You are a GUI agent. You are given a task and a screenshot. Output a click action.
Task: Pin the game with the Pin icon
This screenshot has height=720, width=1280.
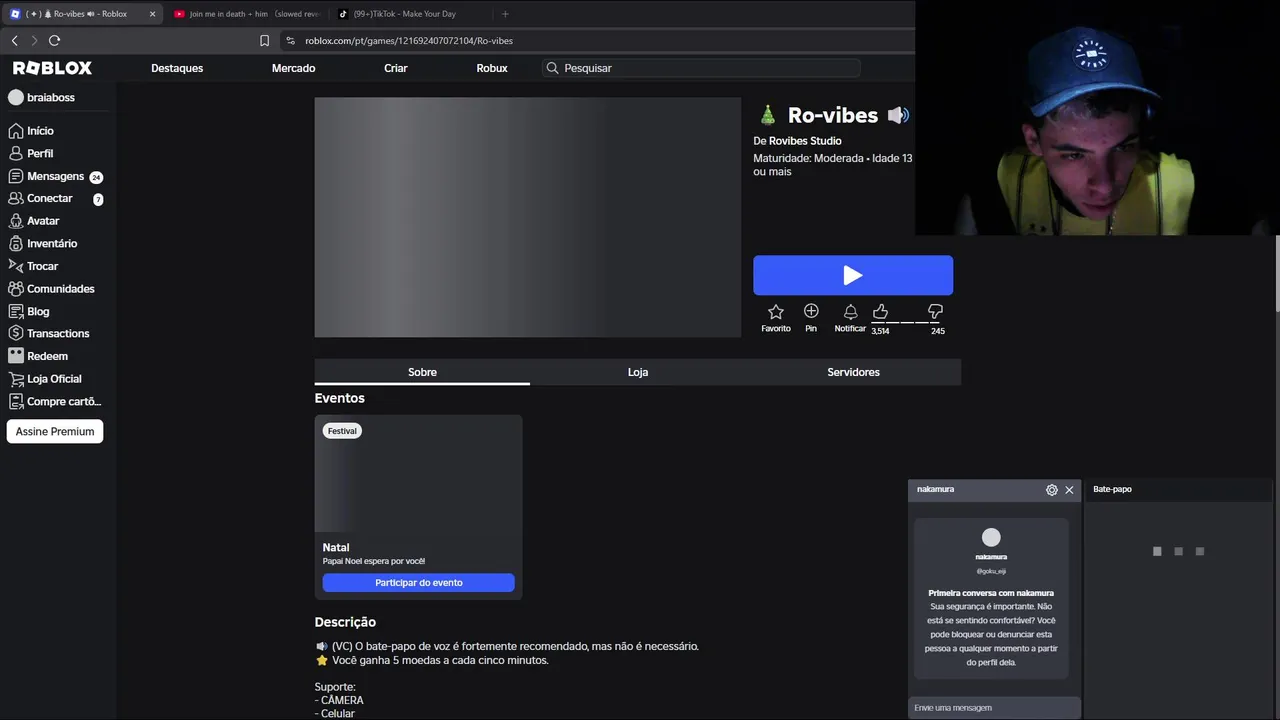click(x=811, y=312)
